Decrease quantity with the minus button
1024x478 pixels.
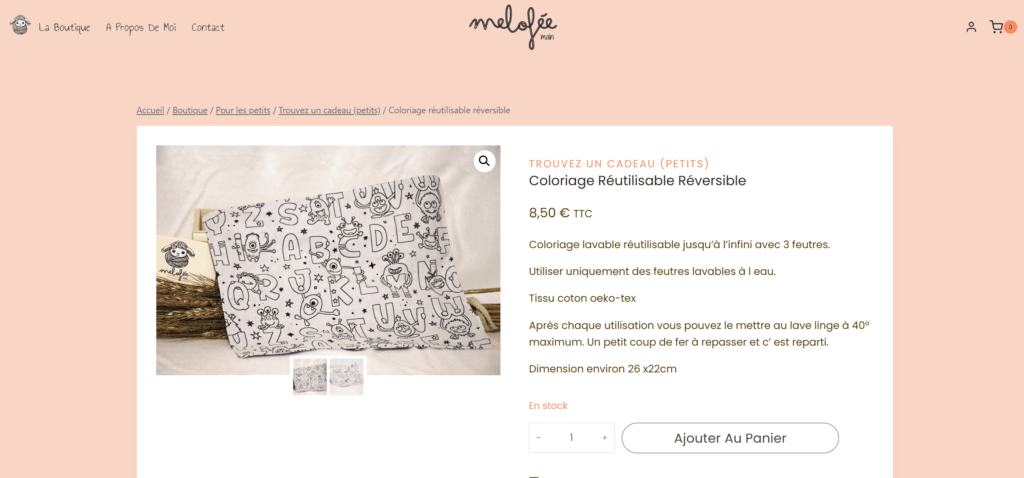(x=538, y=438)
